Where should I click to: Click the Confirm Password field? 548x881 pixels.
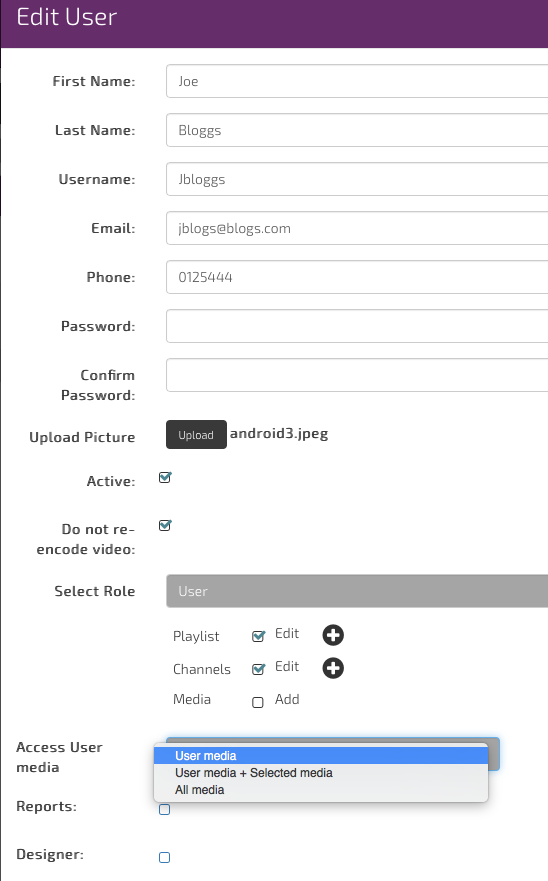357,375
